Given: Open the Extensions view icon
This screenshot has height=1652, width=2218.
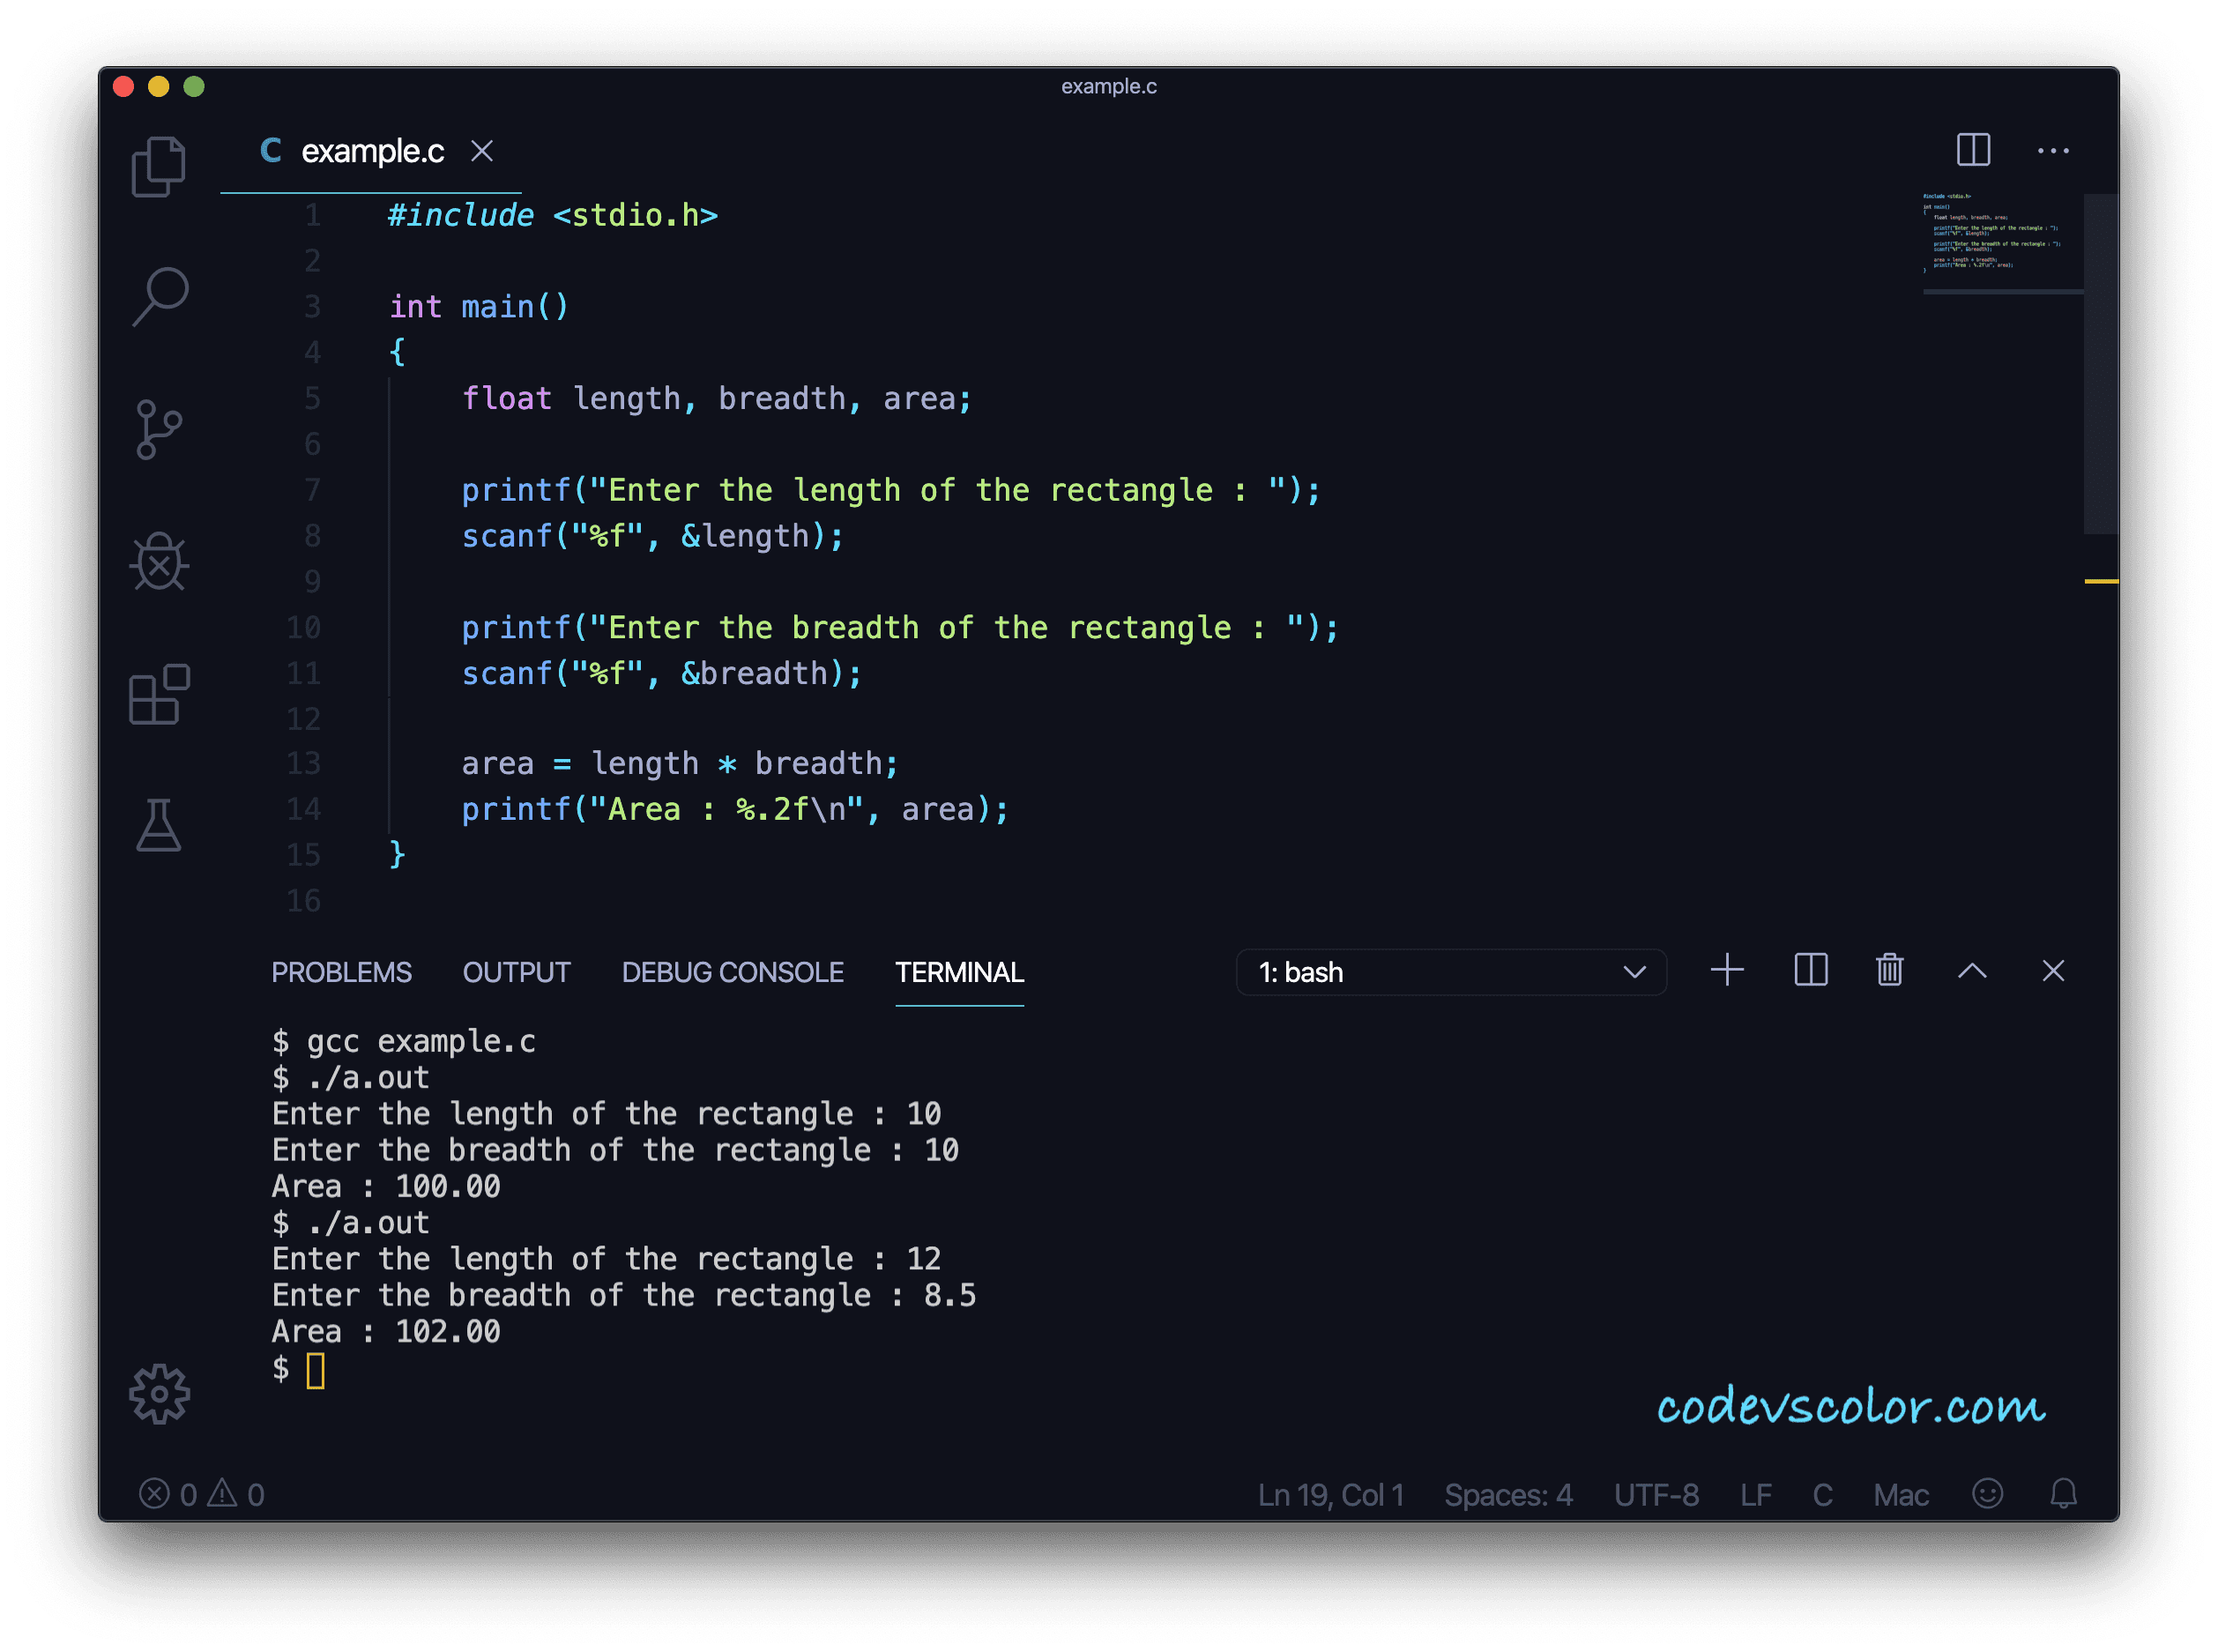Looking at the screenshot, I should (159, 694).
